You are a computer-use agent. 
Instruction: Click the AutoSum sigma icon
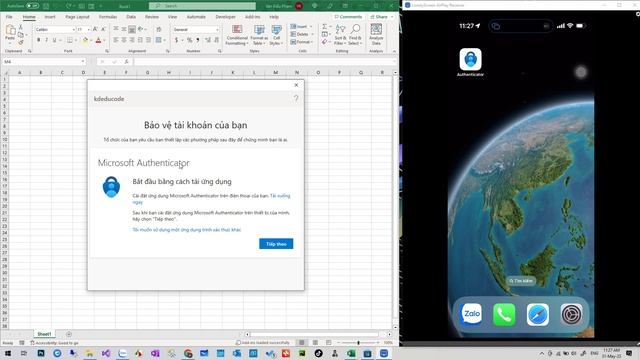324,27
